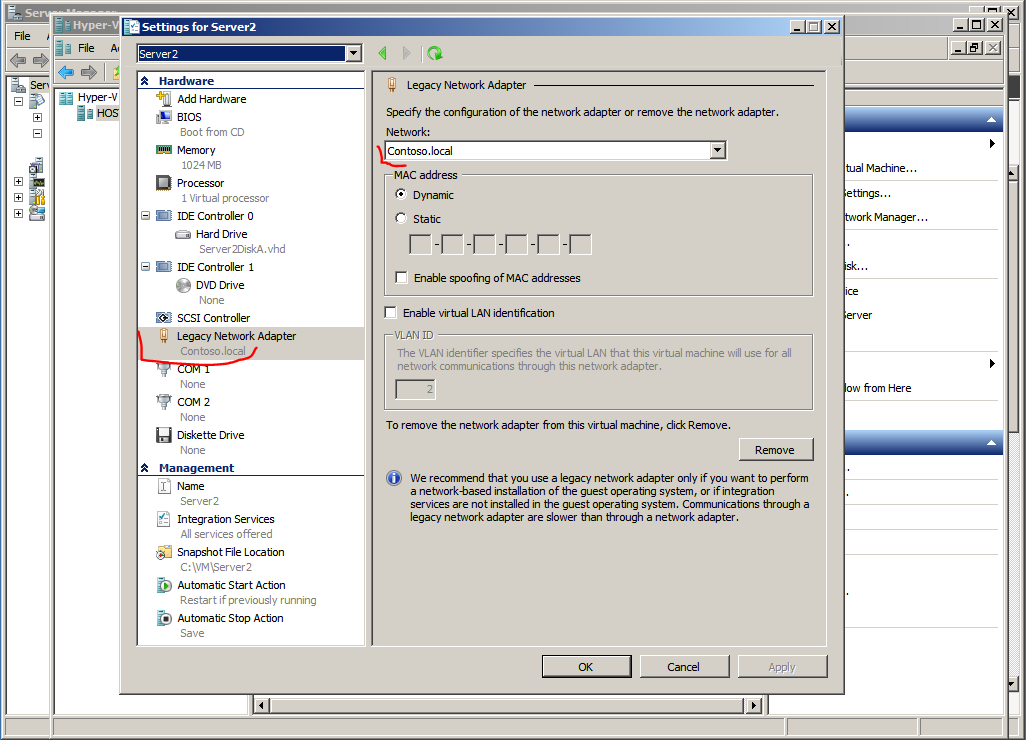1026x740 pixels.
Task: Select the BIOS chip icon
Action: tap(164, 117)
